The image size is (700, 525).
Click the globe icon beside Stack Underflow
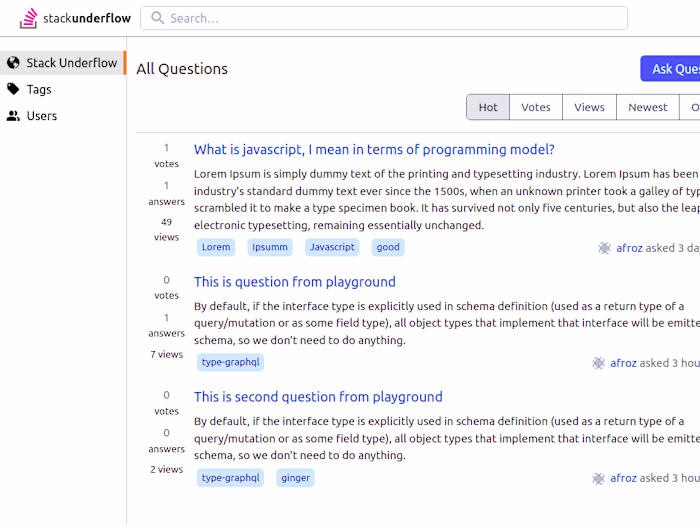pyautogui.click(x=13, y=63)
